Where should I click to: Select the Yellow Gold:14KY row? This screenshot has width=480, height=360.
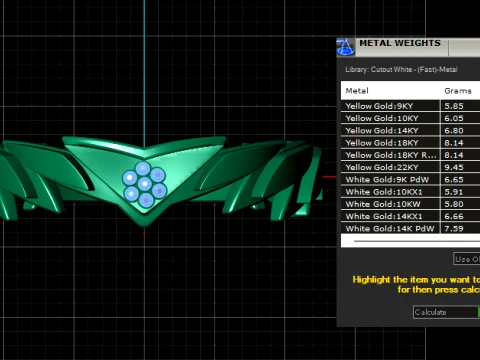(x=410, y=131)
